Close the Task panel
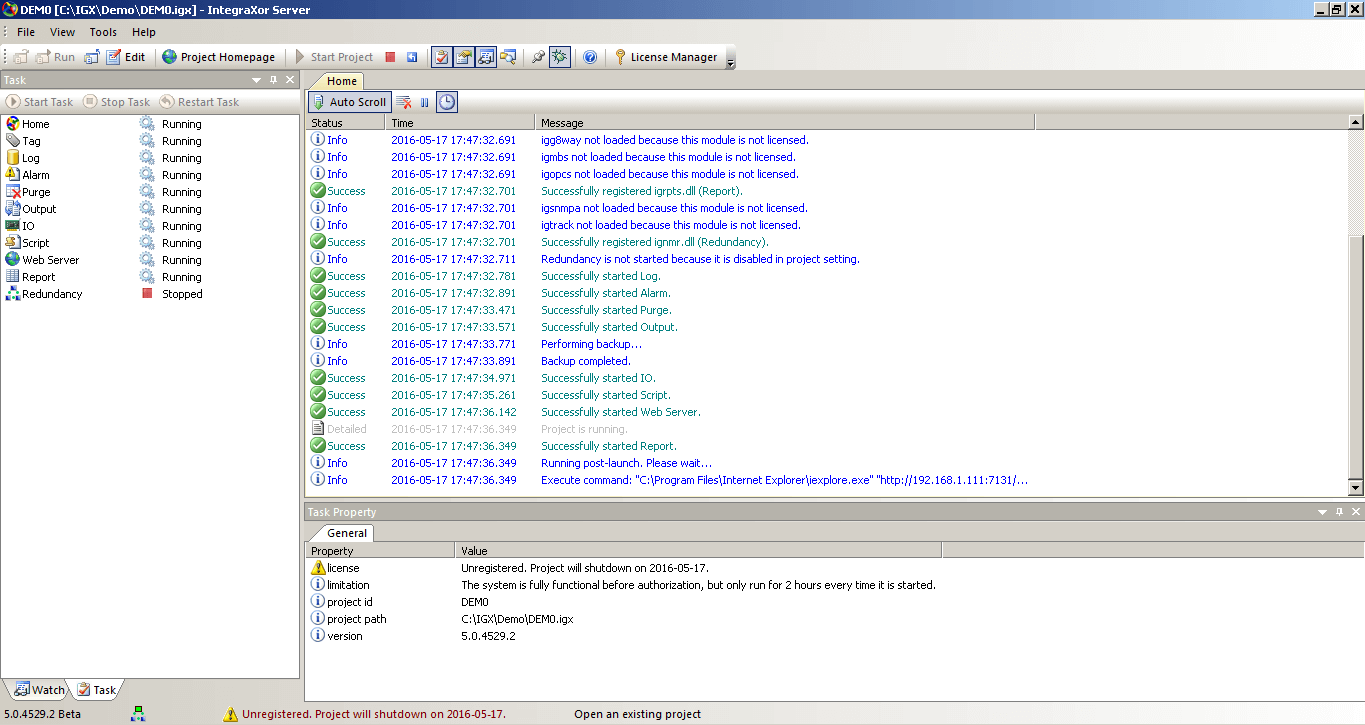 (x=290, y=80)
